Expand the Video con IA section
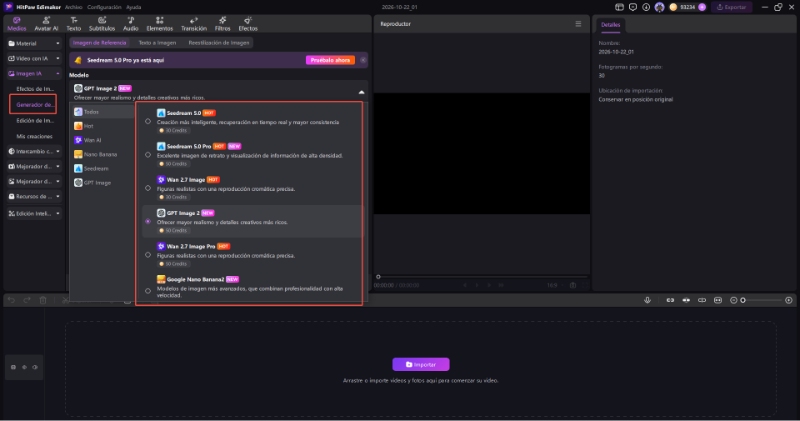800x421 pixels. 34,58
